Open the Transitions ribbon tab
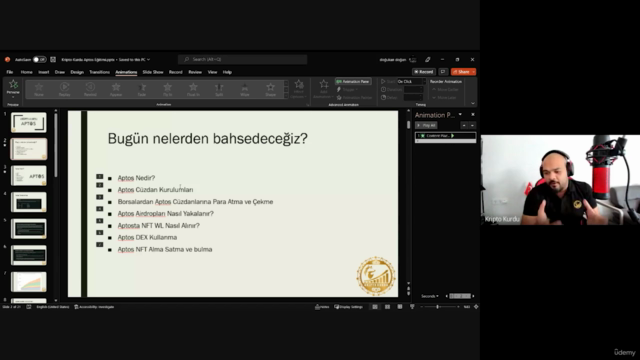This screenshot has width=640, height=360. tap(99, 72)
